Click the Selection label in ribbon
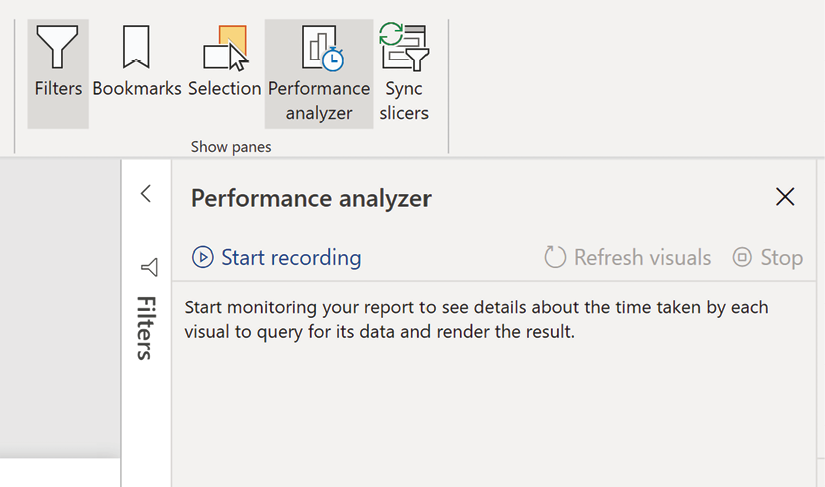Screen dimensions: 825x487 [225, 88]
